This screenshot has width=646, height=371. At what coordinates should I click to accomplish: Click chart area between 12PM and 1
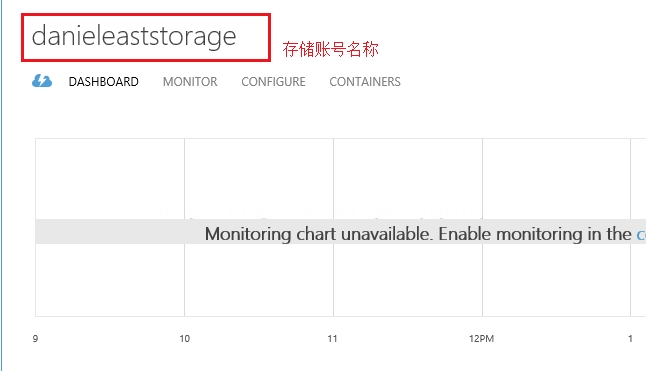[x=557, y=179]
